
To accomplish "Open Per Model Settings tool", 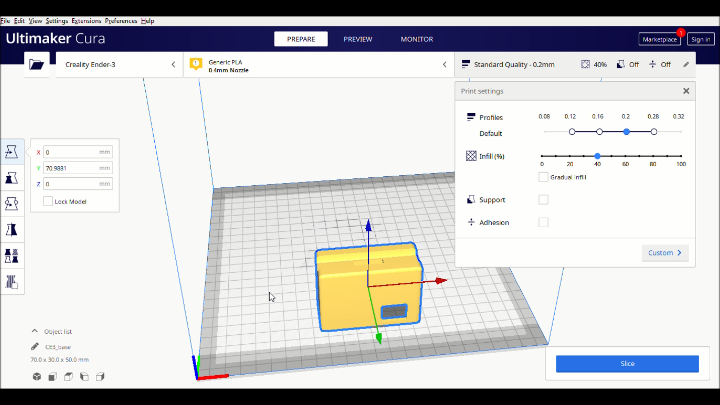I will click(x=11, y=255).
